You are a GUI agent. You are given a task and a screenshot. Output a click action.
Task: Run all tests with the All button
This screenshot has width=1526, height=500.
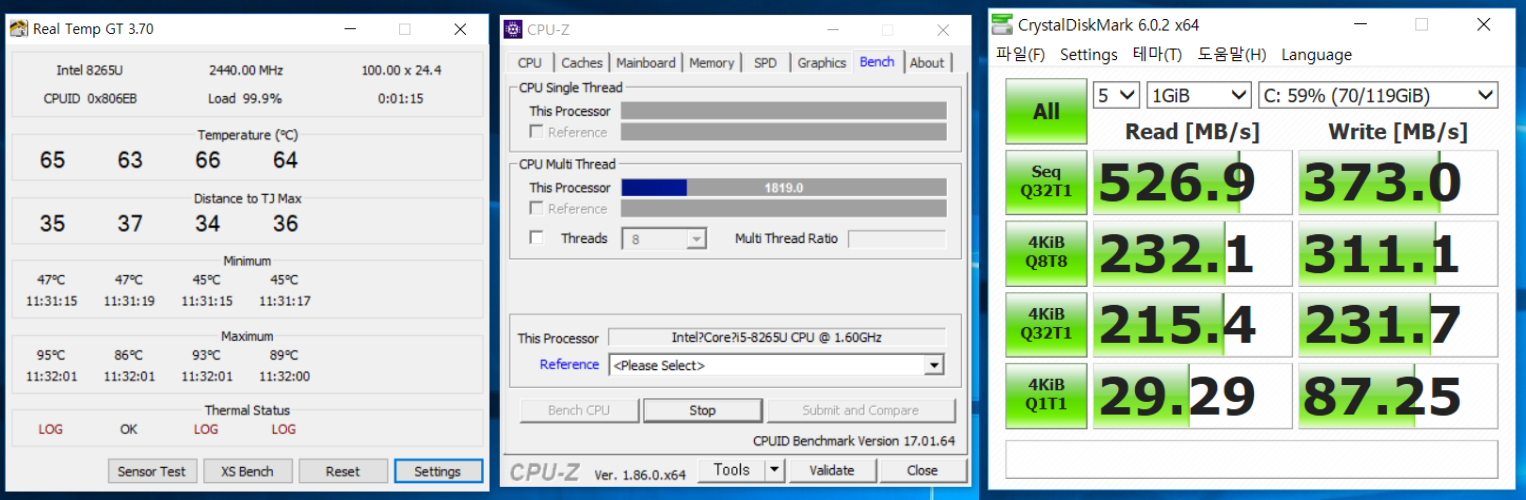pos(1046,112)
